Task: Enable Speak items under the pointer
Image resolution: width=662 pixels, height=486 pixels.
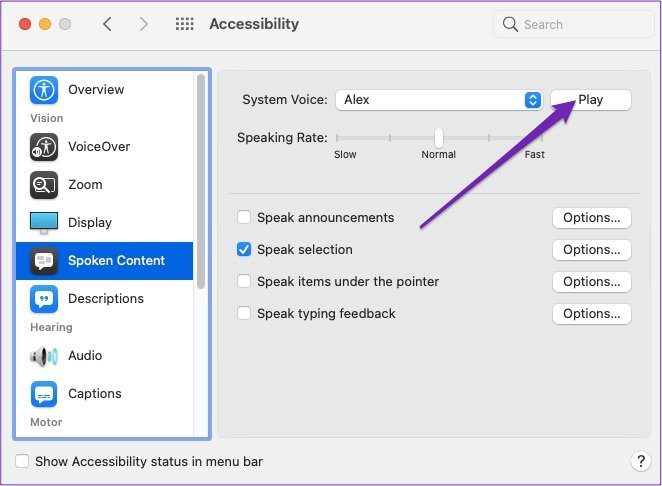Action: click(244, 281)
